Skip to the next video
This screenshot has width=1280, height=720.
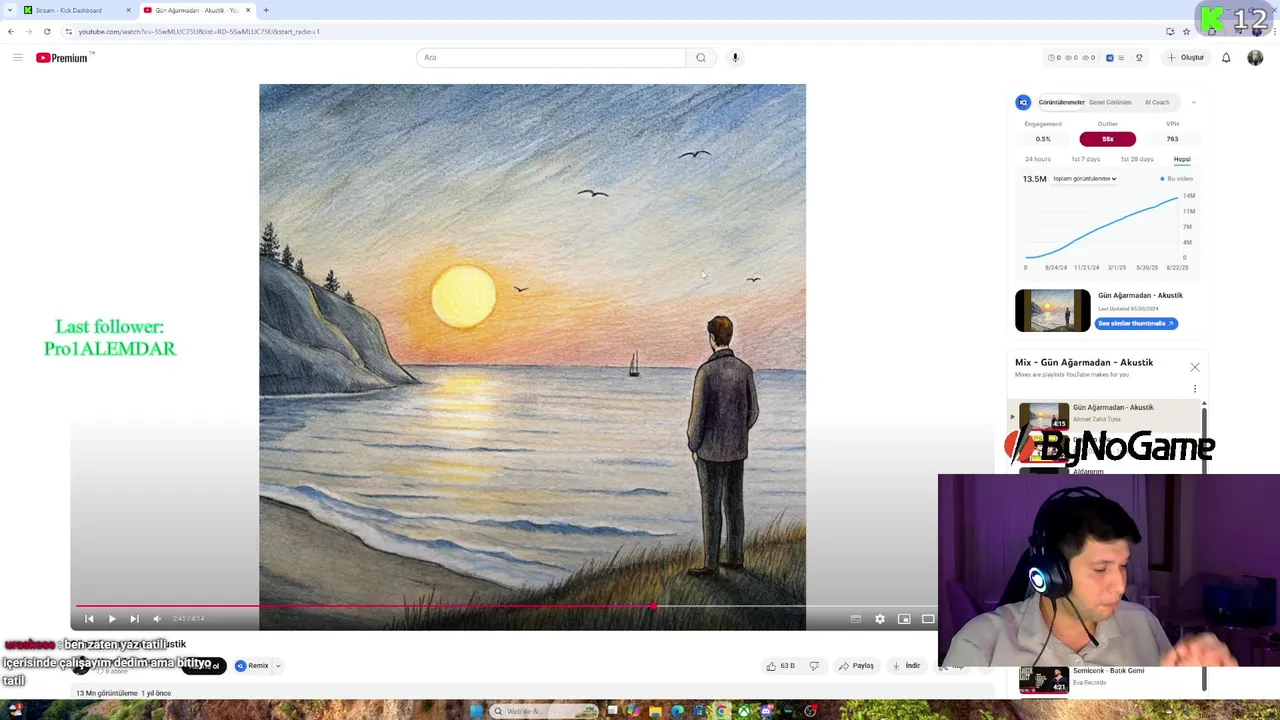(x=134, y=619)
